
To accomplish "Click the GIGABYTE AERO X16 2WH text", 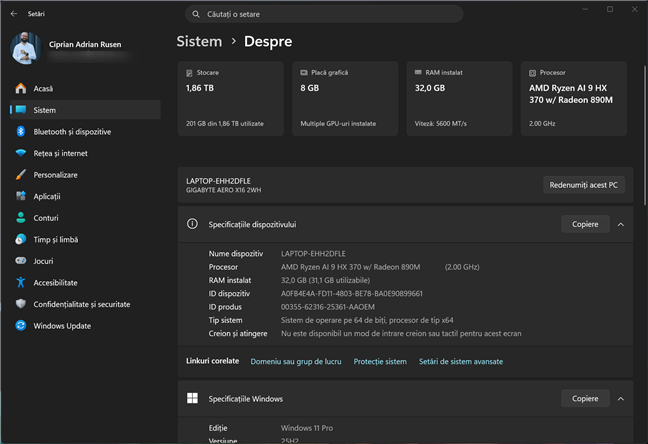I will tap(224, 190).
